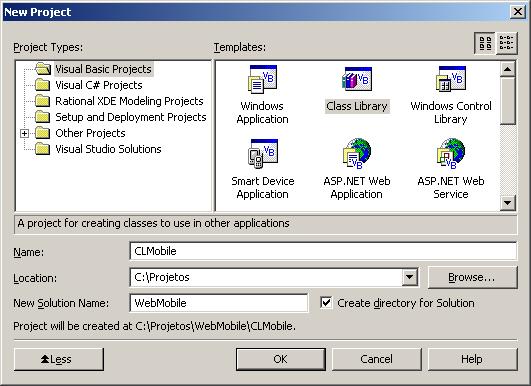Click the Visual Studio Solutions folder icon
This screenshot has width=531, height=386.
(x=43, y=149)
